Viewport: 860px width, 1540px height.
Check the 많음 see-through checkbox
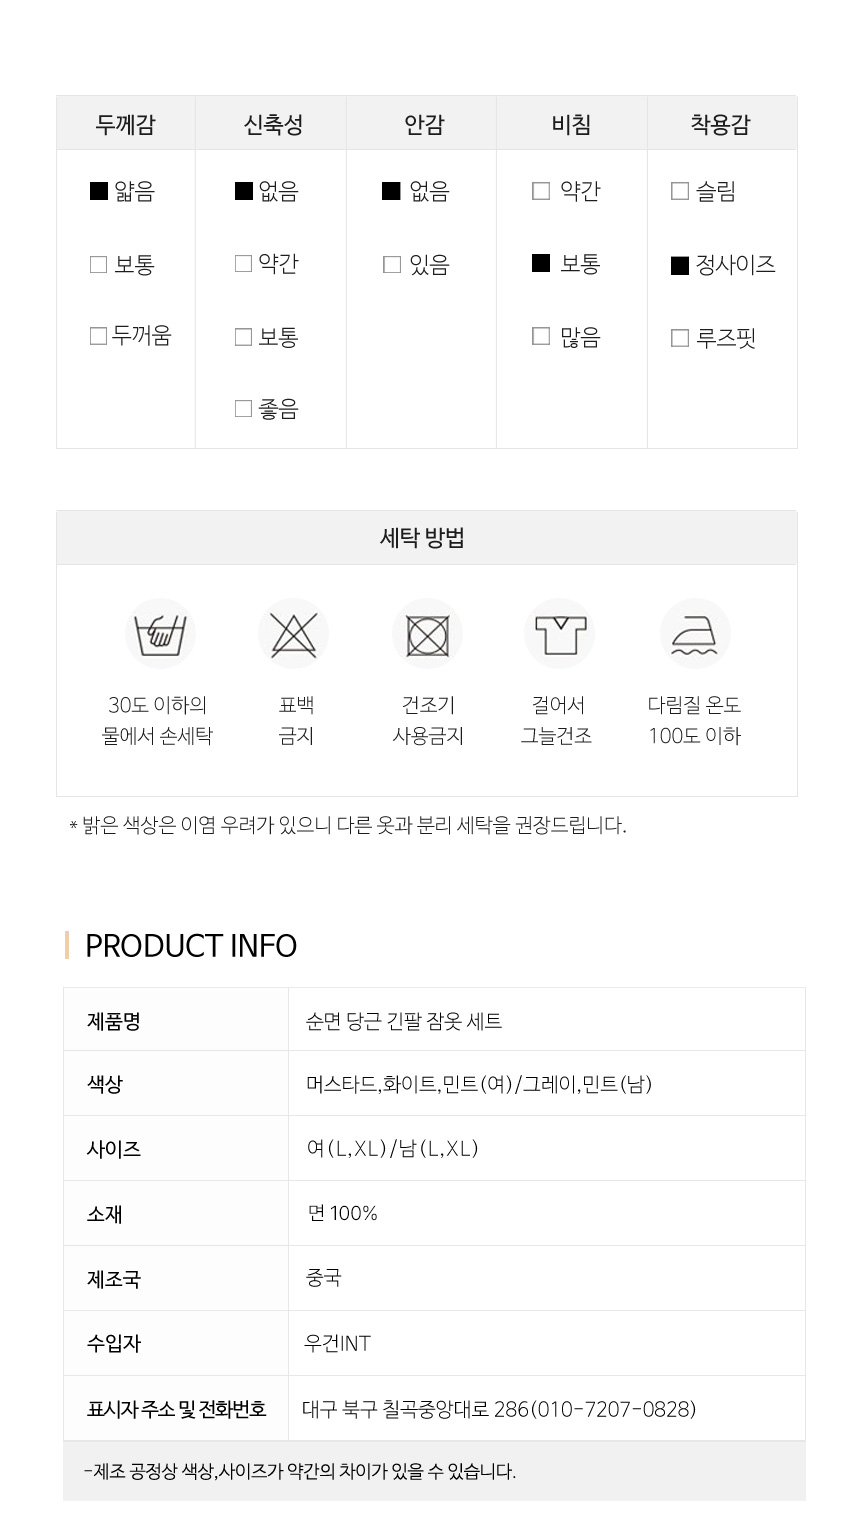541,337
